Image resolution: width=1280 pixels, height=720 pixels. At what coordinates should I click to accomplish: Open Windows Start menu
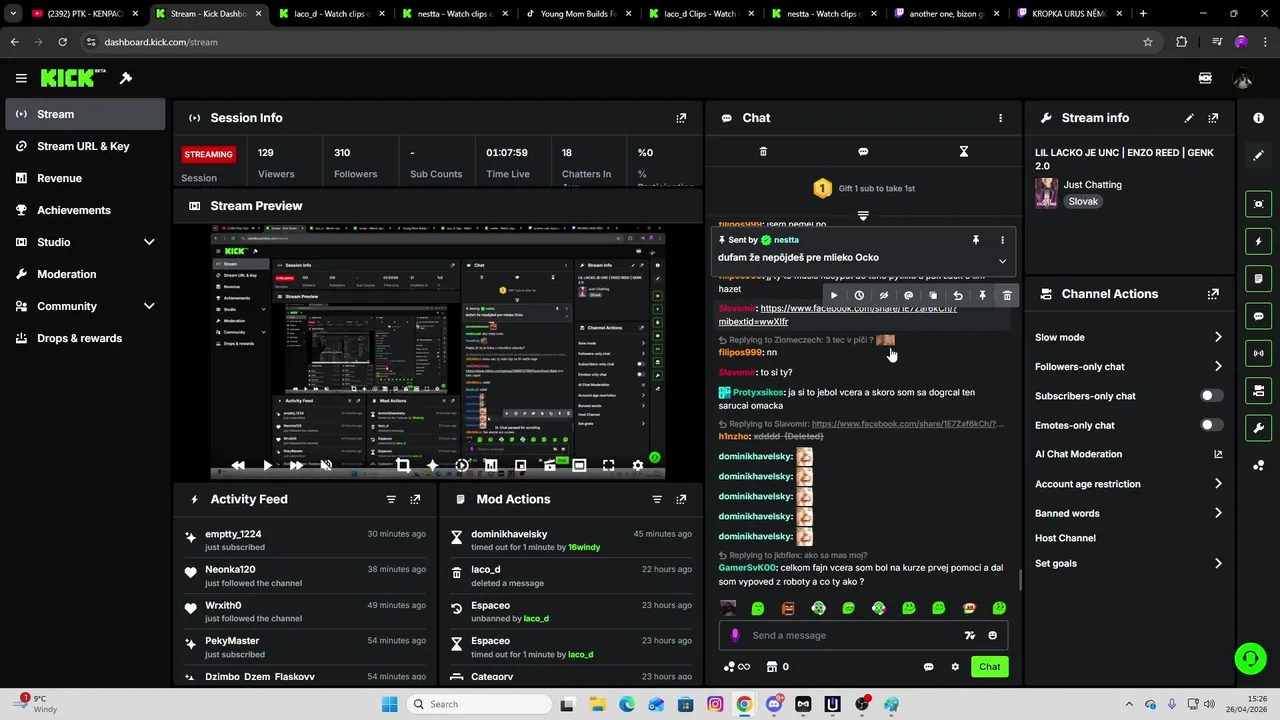[389, 704]
